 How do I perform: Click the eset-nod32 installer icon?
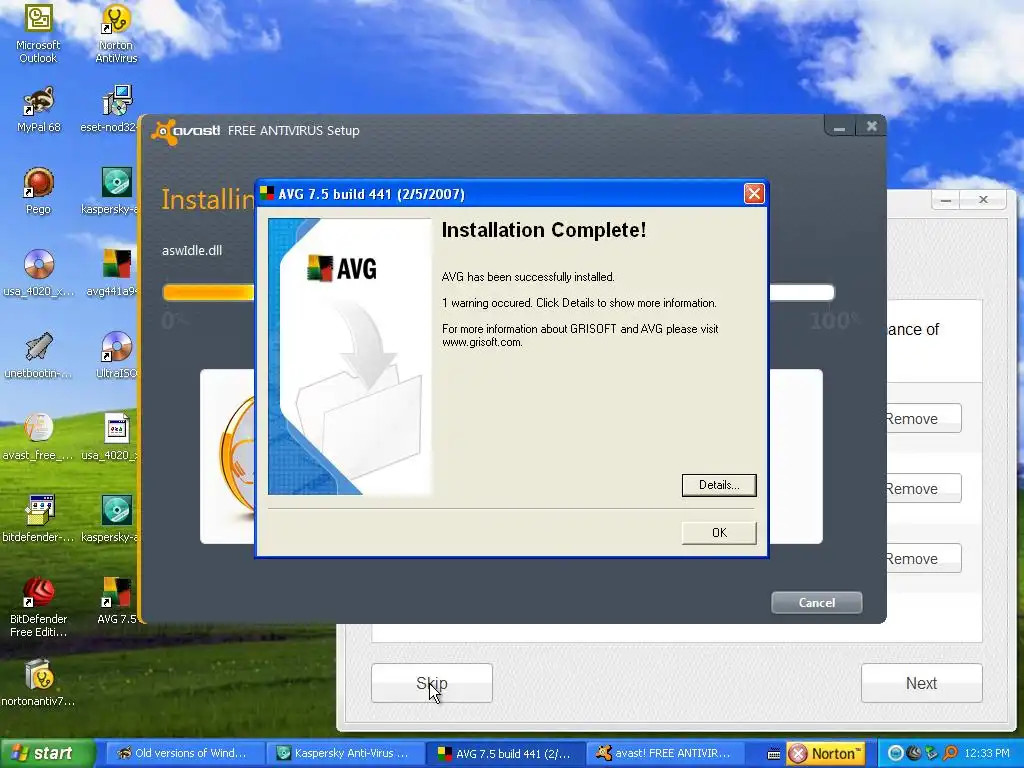[116, 101]
